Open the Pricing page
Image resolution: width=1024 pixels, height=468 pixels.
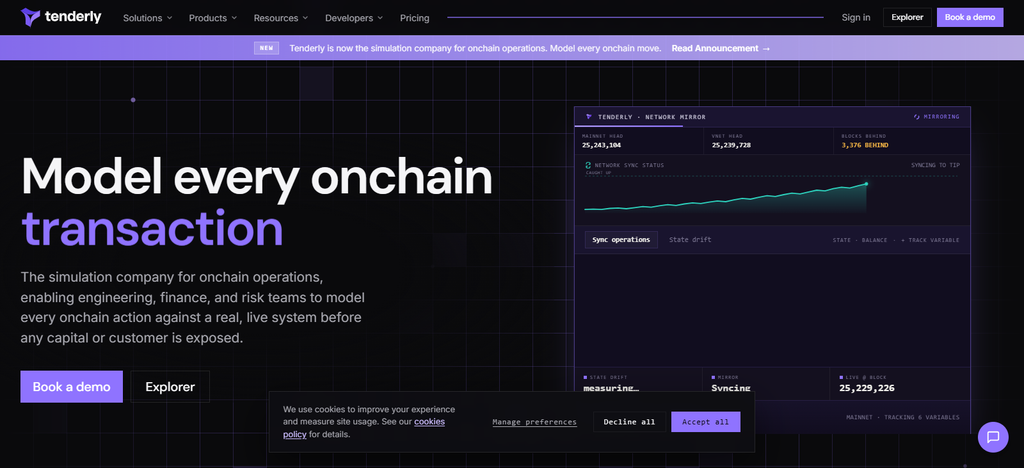coord(415,18)
